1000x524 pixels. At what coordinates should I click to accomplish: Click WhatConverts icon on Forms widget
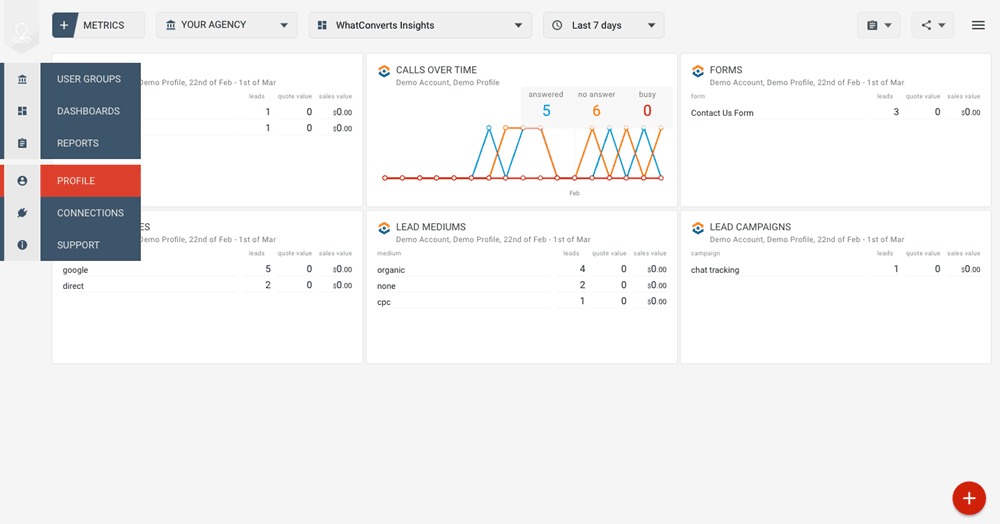(x=698, y=71)
